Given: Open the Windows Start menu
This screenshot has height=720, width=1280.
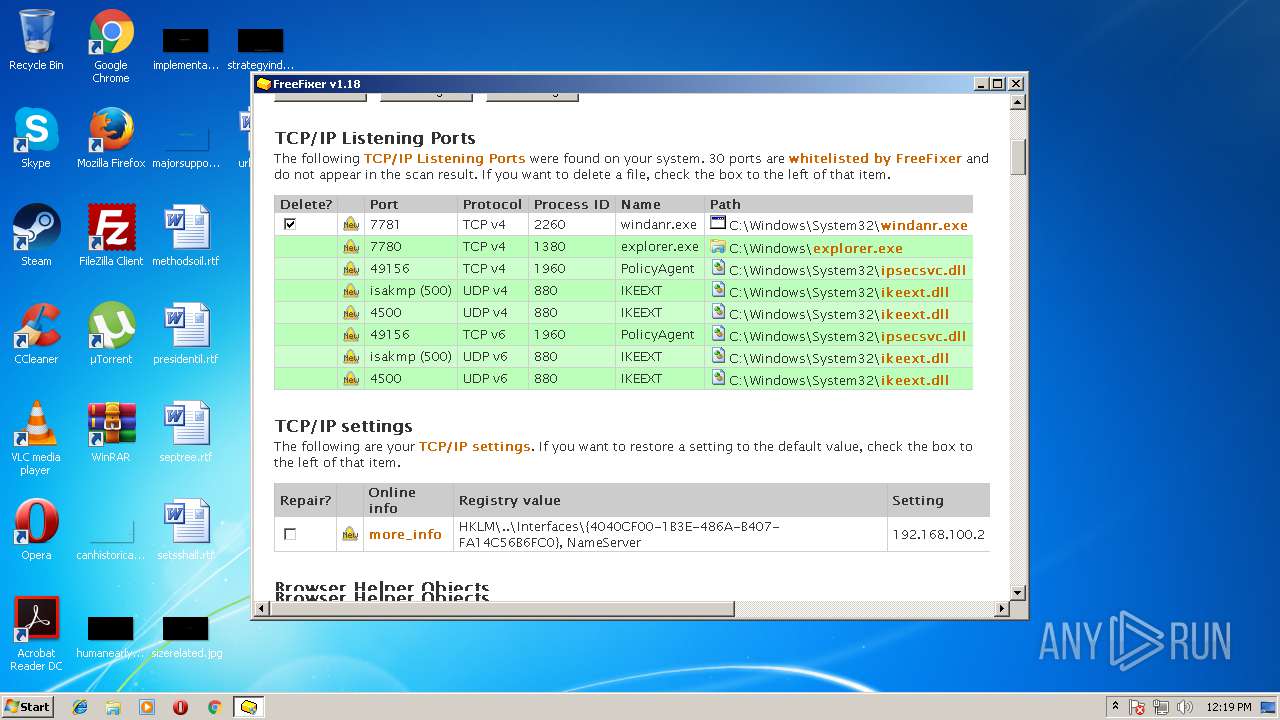Looking at the screenshot, I should [28, 706].
